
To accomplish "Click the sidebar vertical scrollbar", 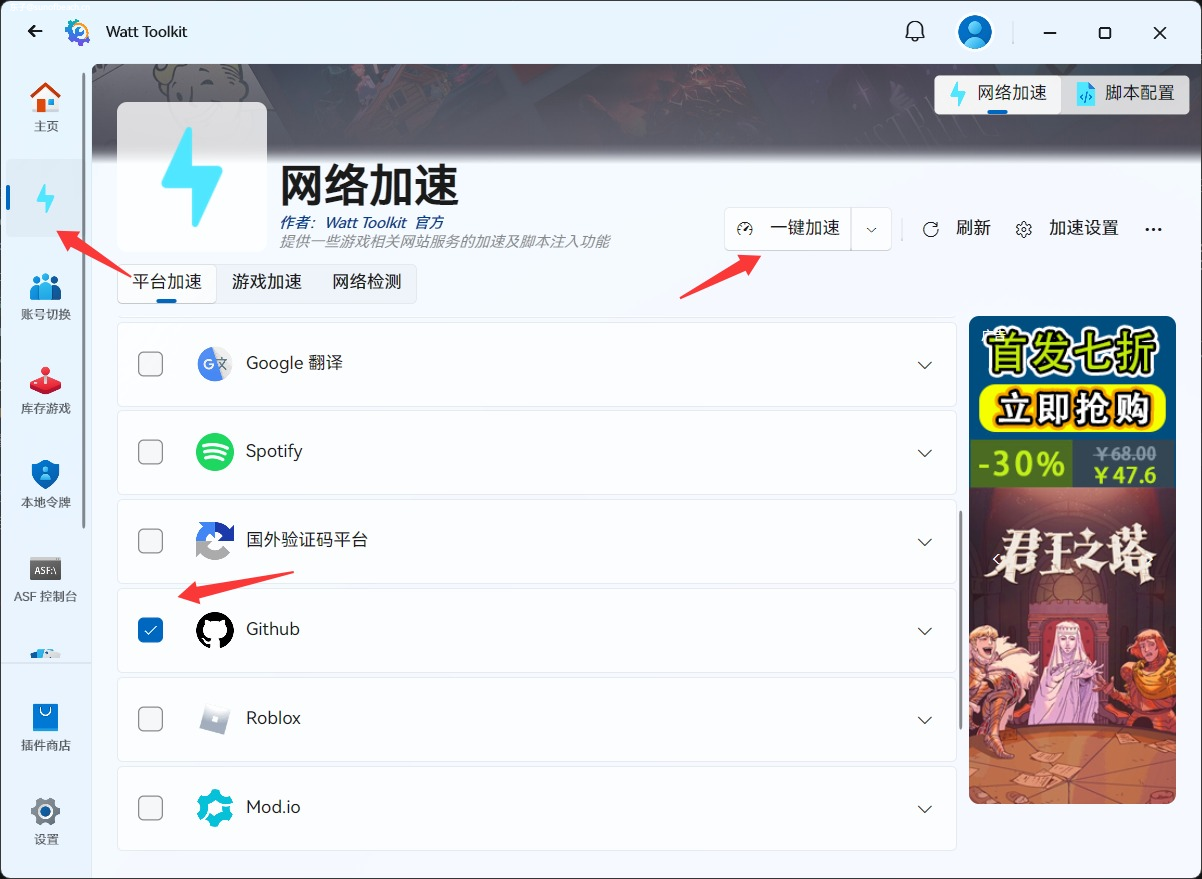I will (84, 300).
